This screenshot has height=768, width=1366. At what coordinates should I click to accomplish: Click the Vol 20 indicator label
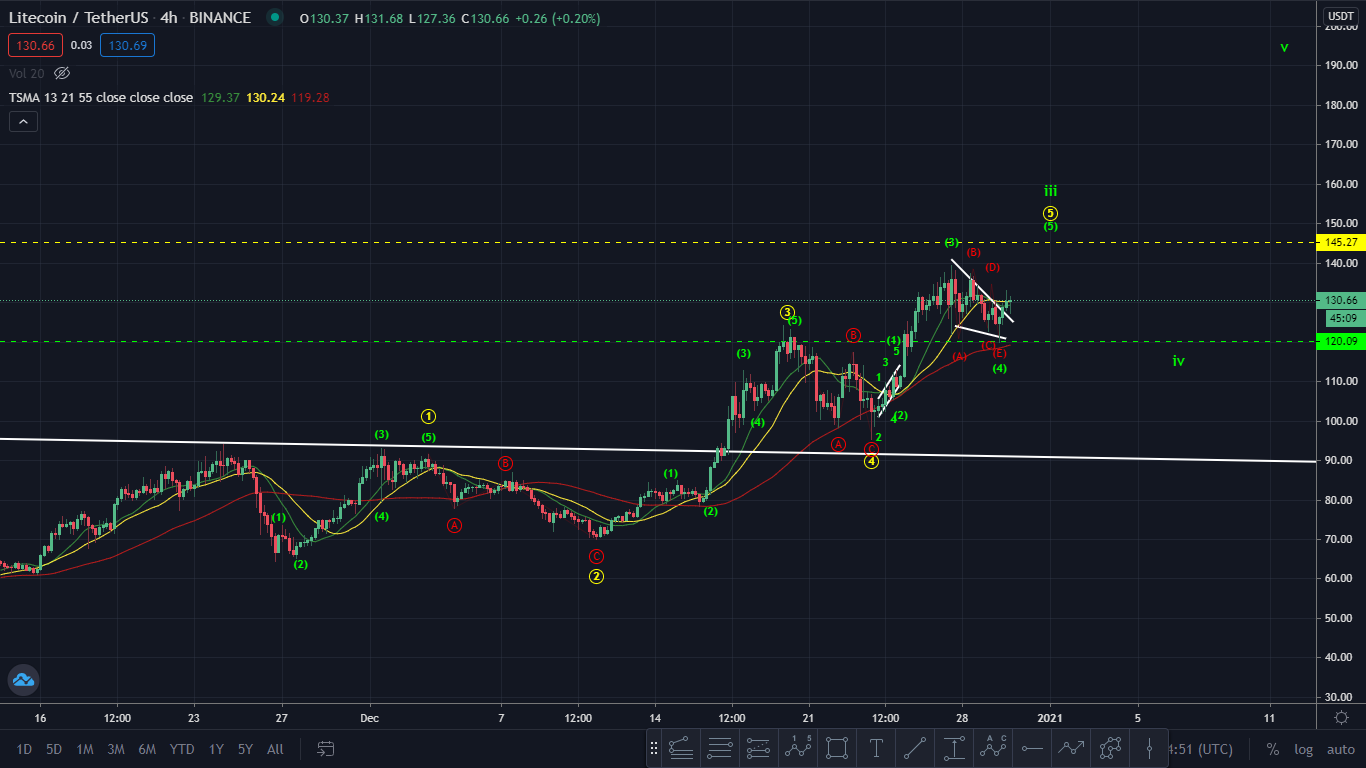(x=27, y=73)
